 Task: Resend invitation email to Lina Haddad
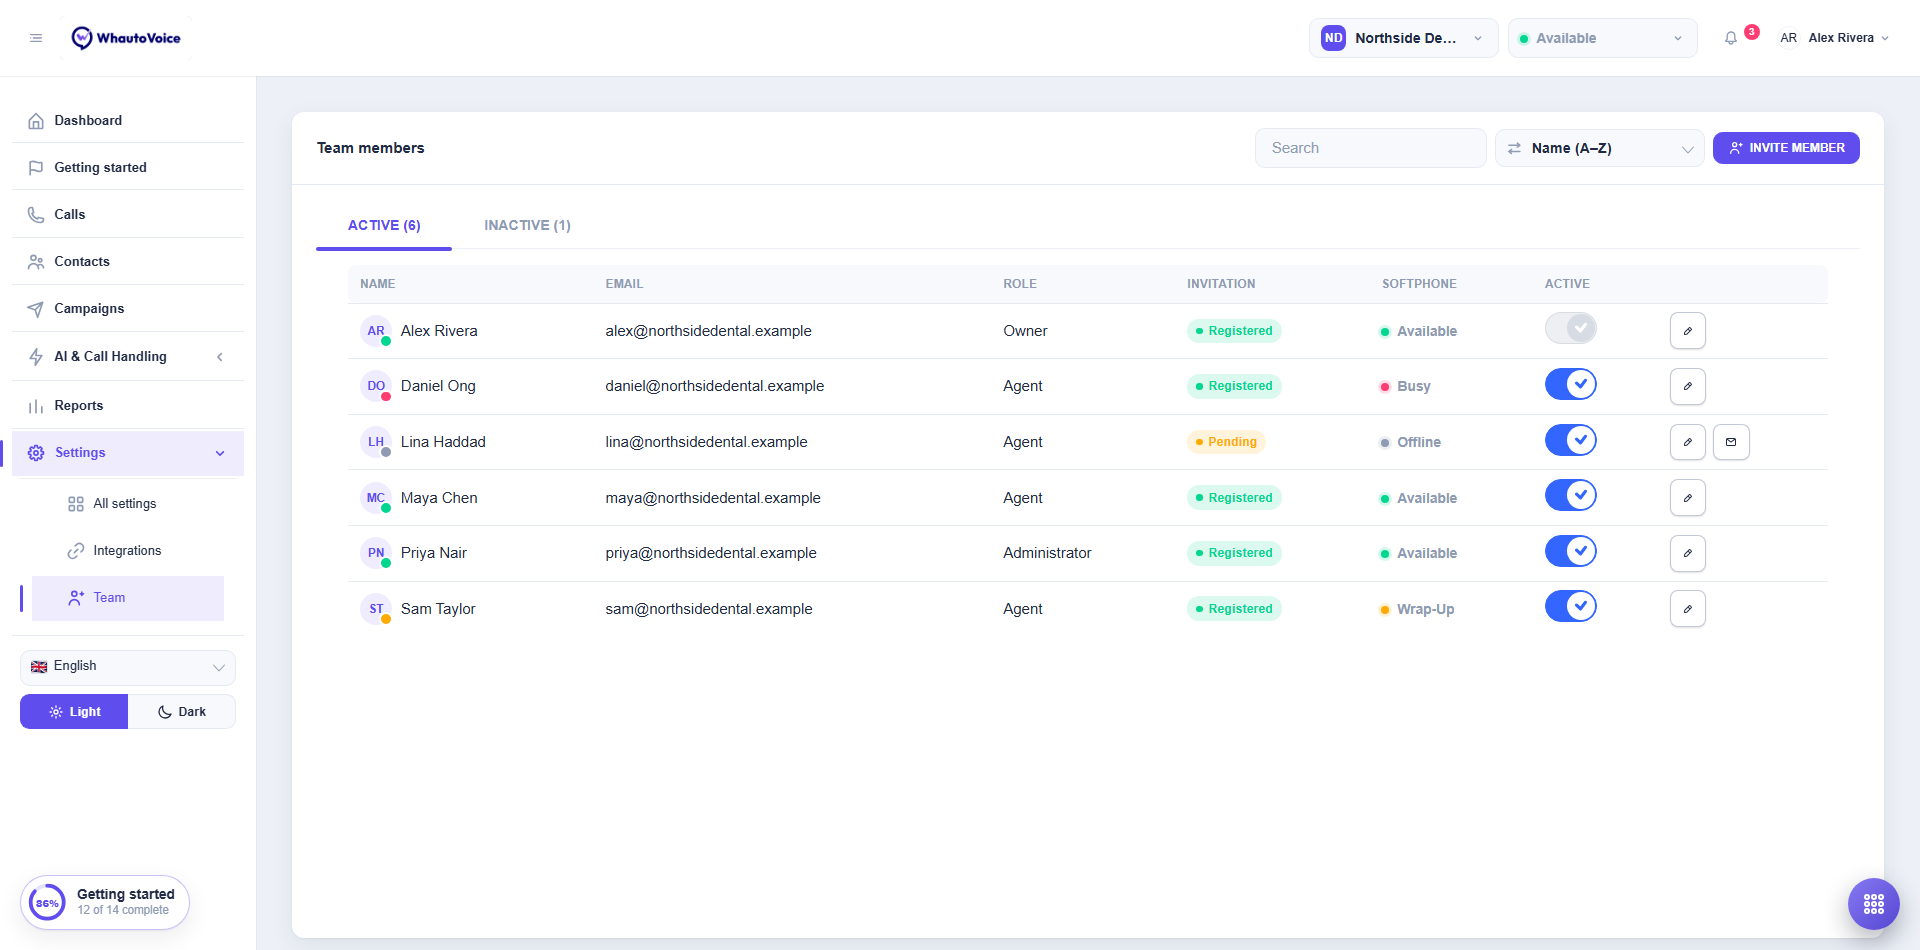click(x=1731, y=442)
